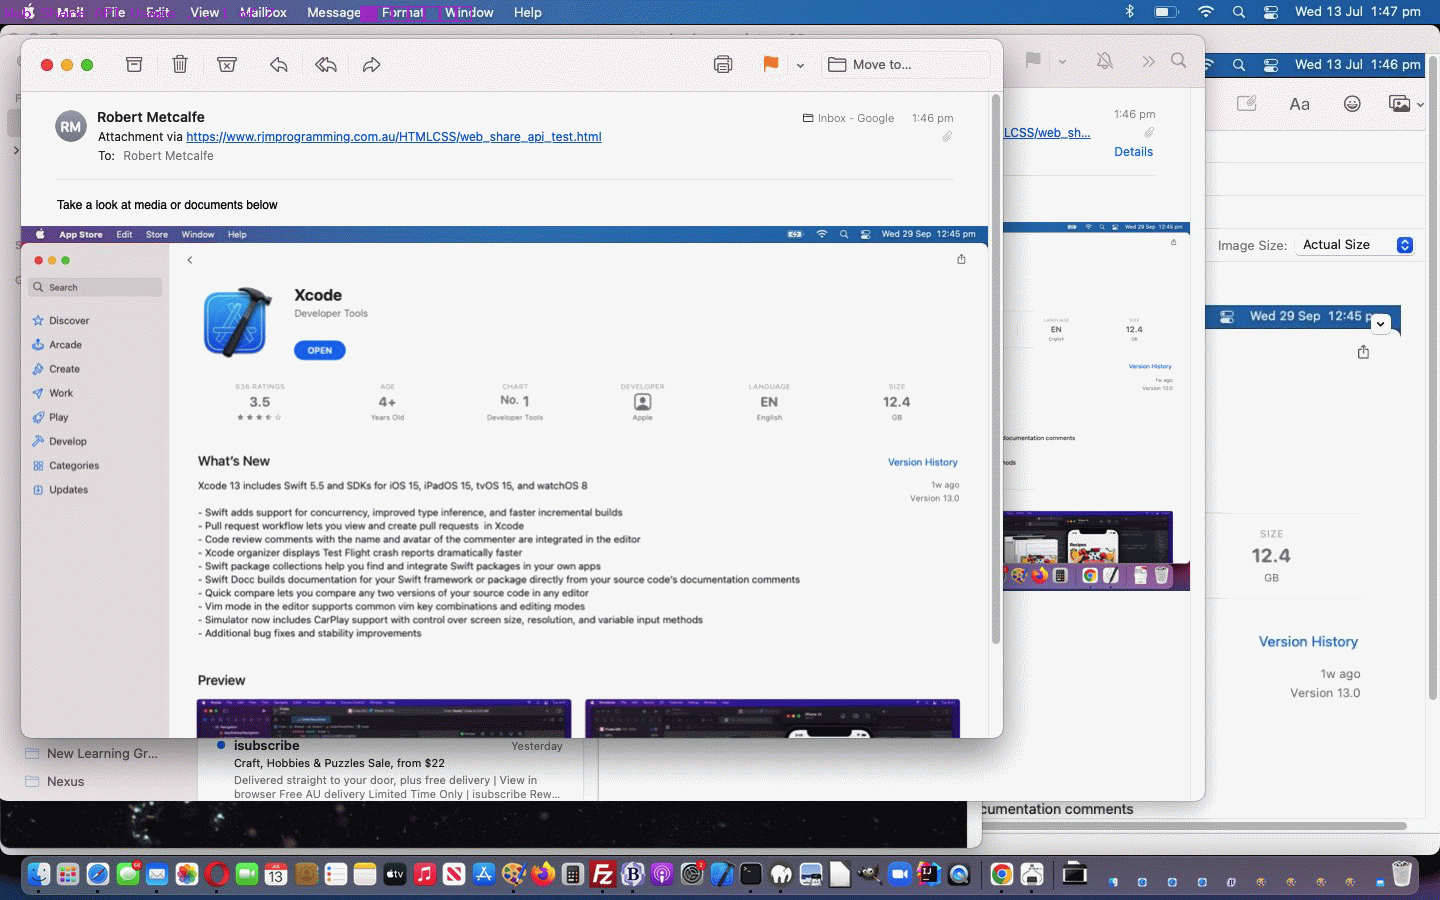The width and height of the screenshot is (1440, 900).
Task: Click embedded Xcode App Store screenshot
Action: (504, 482)
